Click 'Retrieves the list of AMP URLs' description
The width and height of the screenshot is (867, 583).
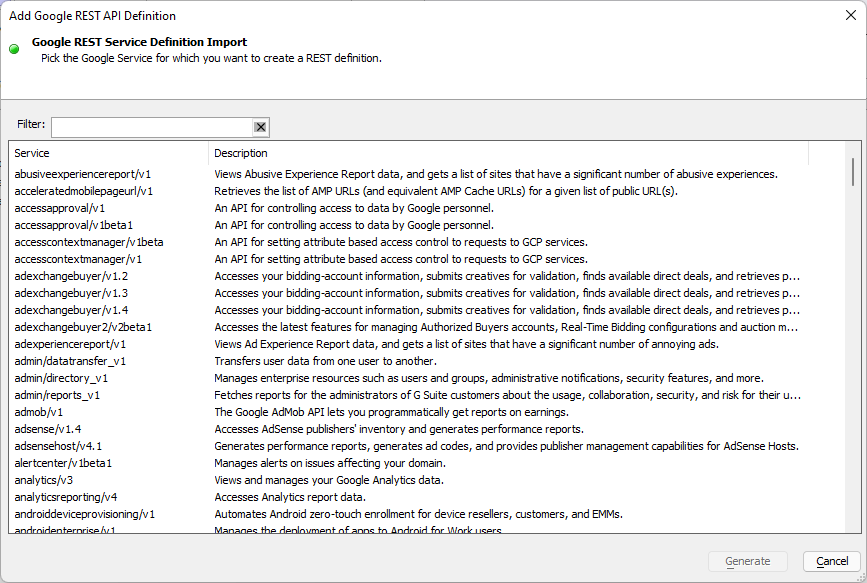click(x=446, y=191)
